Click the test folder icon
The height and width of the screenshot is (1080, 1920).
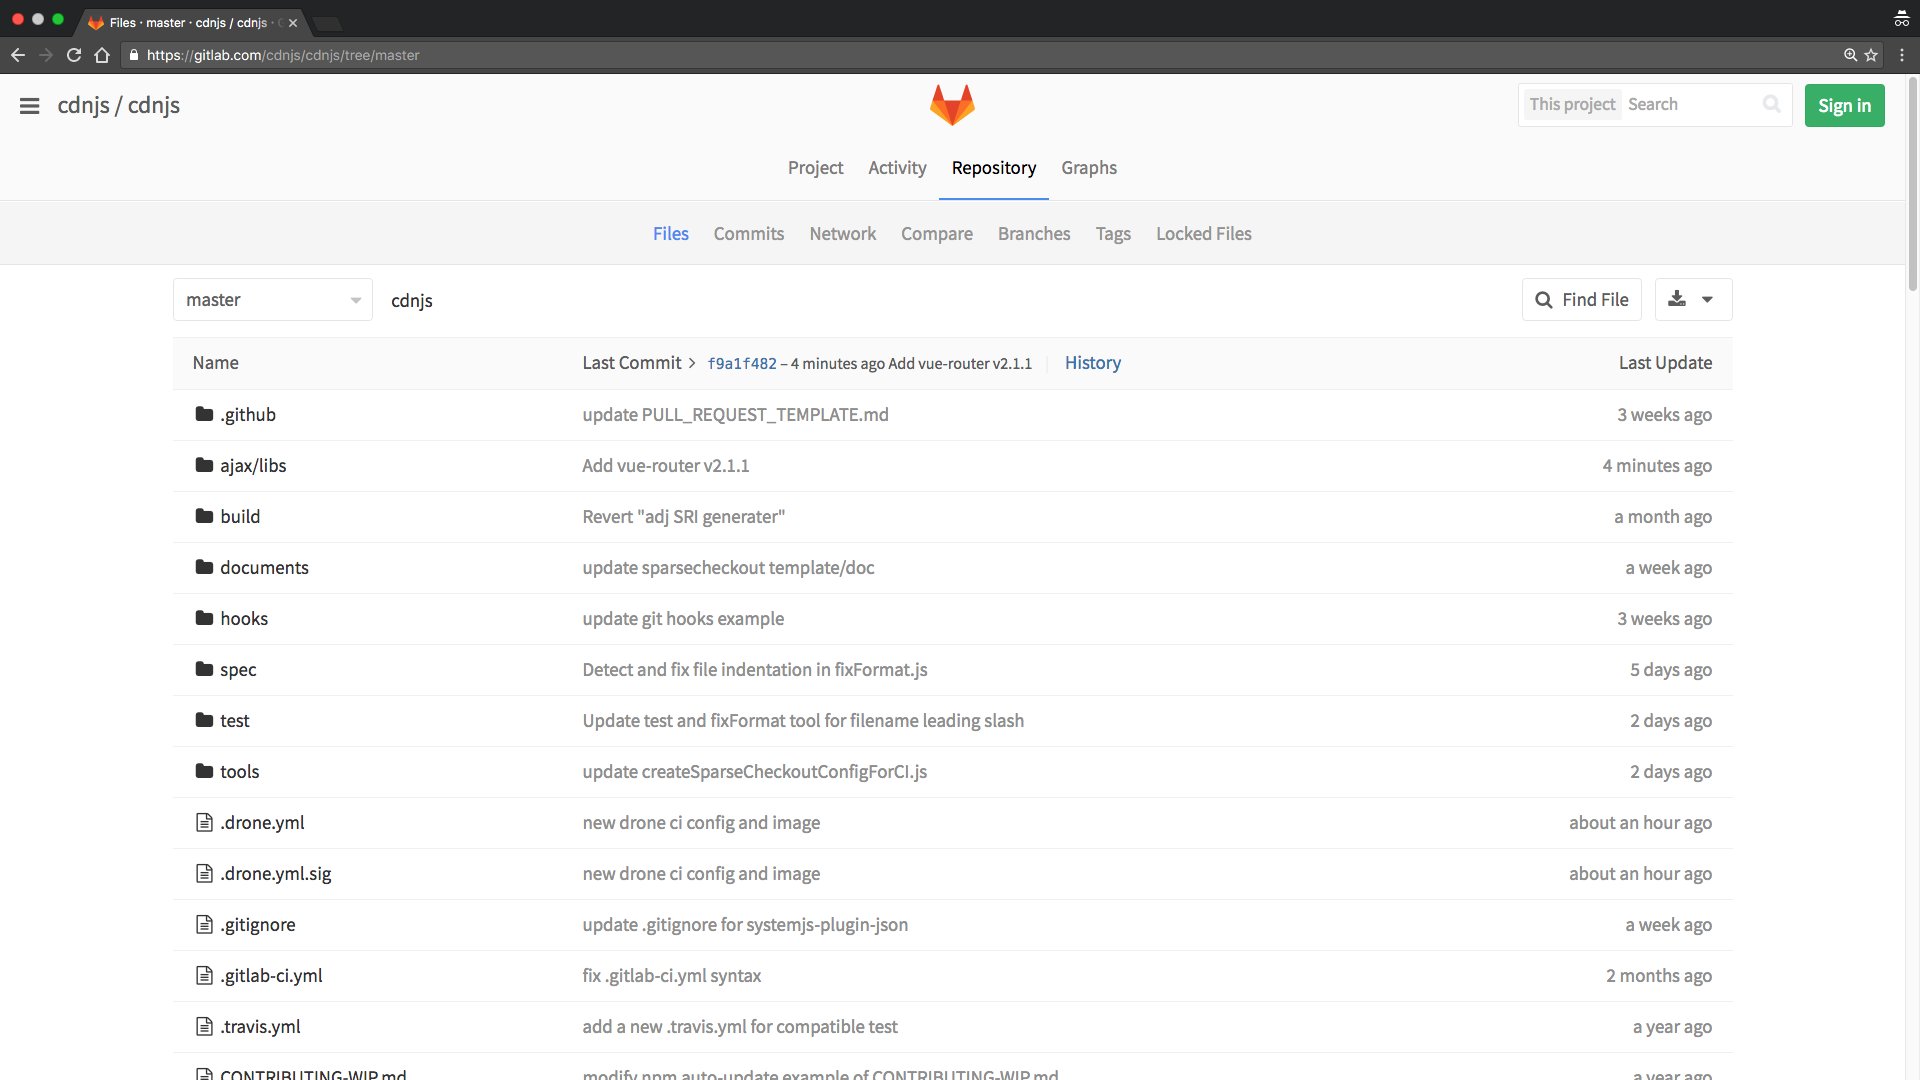(x=204, y=720)
